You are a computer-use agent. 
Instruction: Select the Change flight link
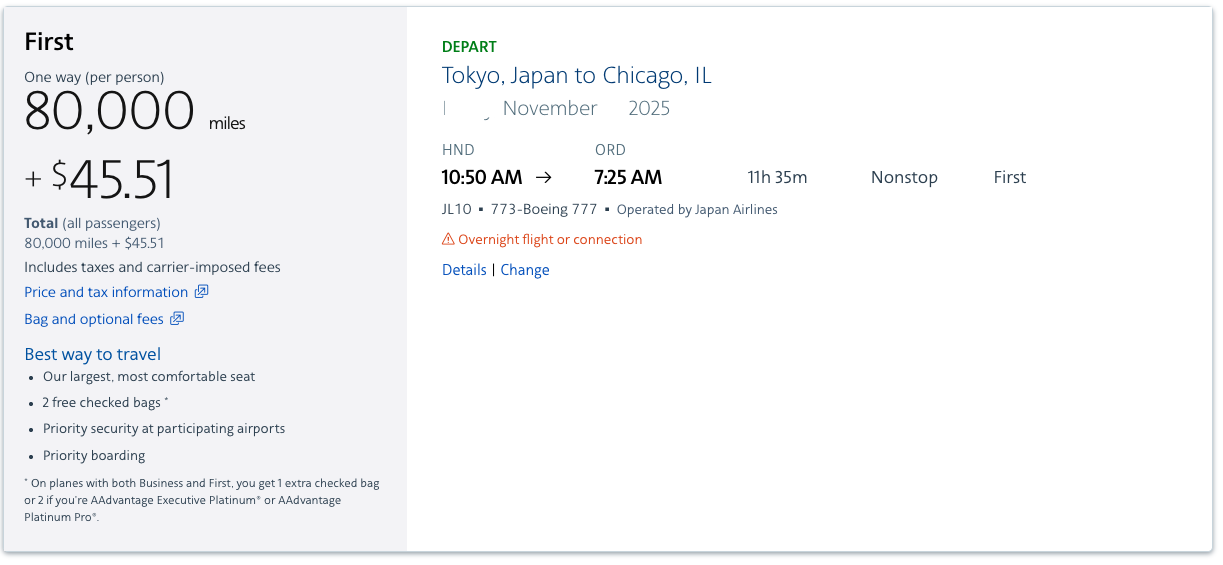coord(525,270)
